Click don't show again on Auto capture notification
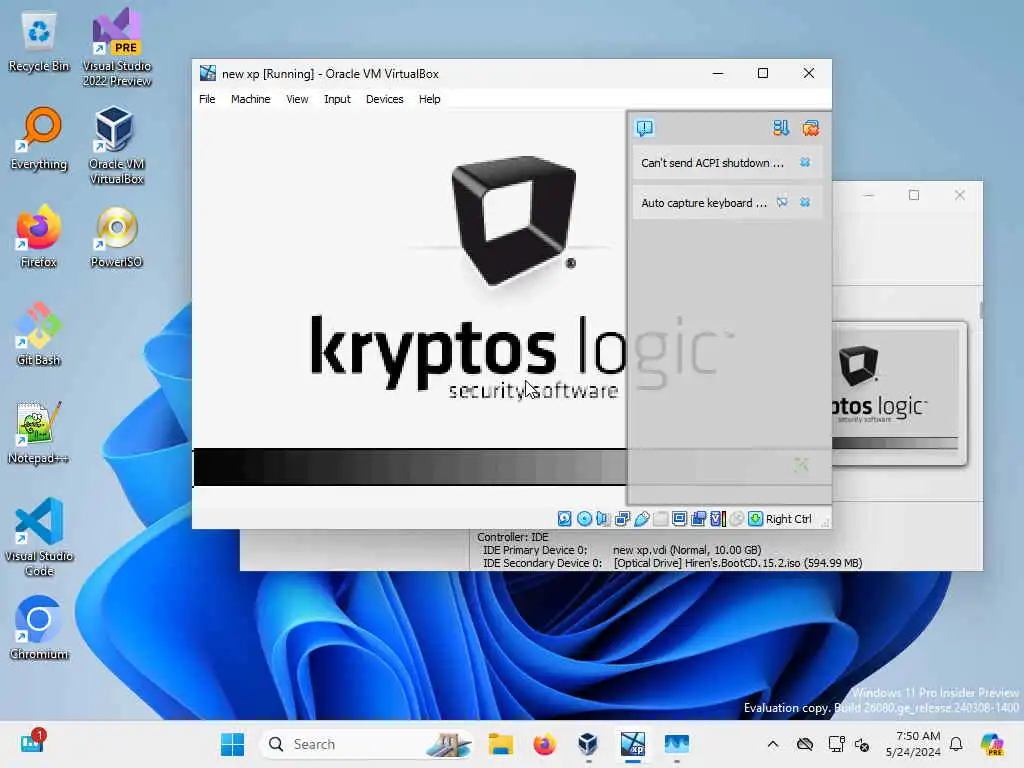 782,202
